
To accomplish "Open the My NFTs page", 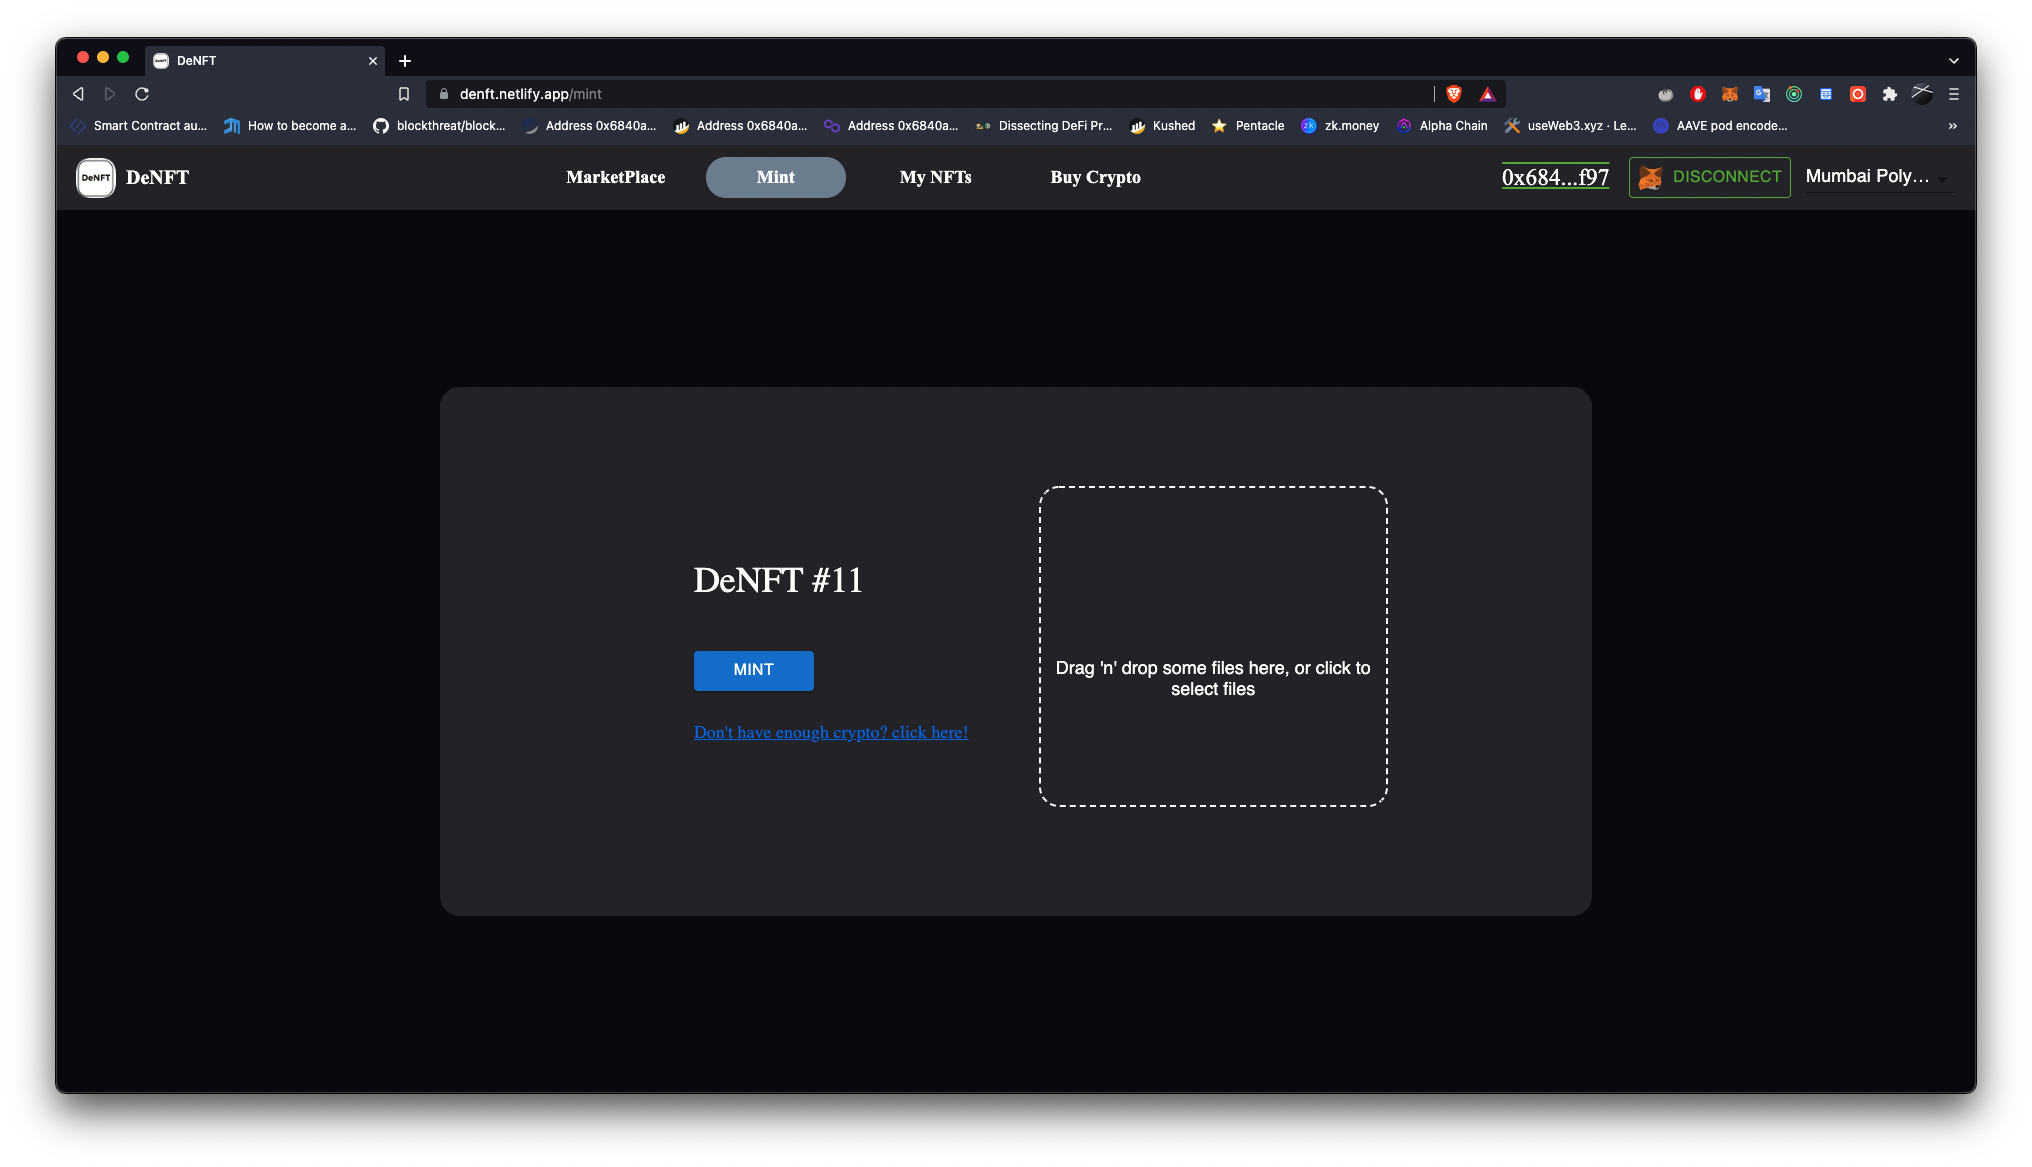I will click(935, 178).
